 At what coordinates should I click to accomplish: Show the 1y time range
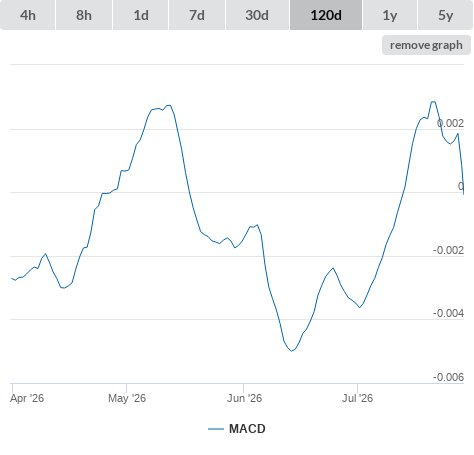[390, 15]
